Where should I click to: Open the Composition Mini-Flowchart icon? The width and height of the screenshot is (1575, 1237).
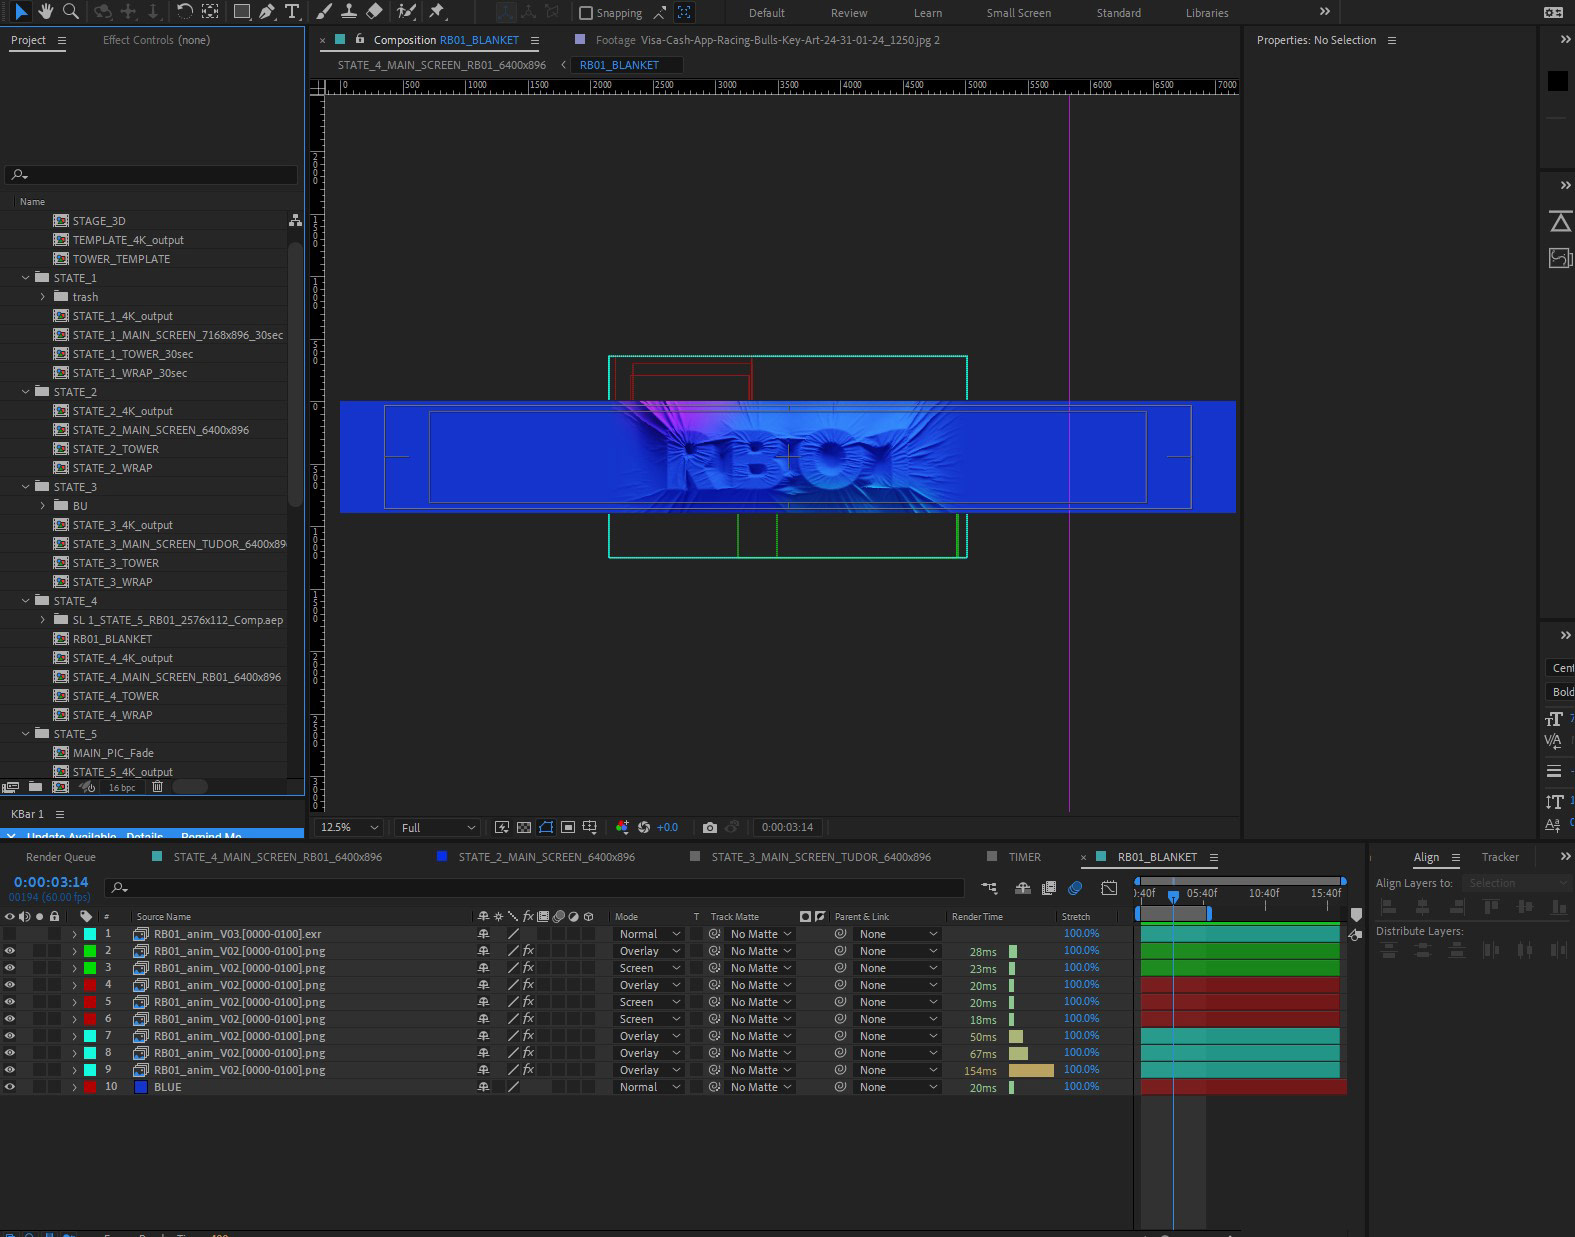(x=989, y=887)
